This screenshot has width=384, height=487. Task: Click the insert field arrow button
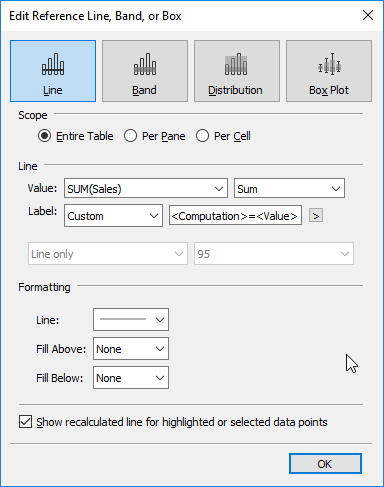coord(316,216)
